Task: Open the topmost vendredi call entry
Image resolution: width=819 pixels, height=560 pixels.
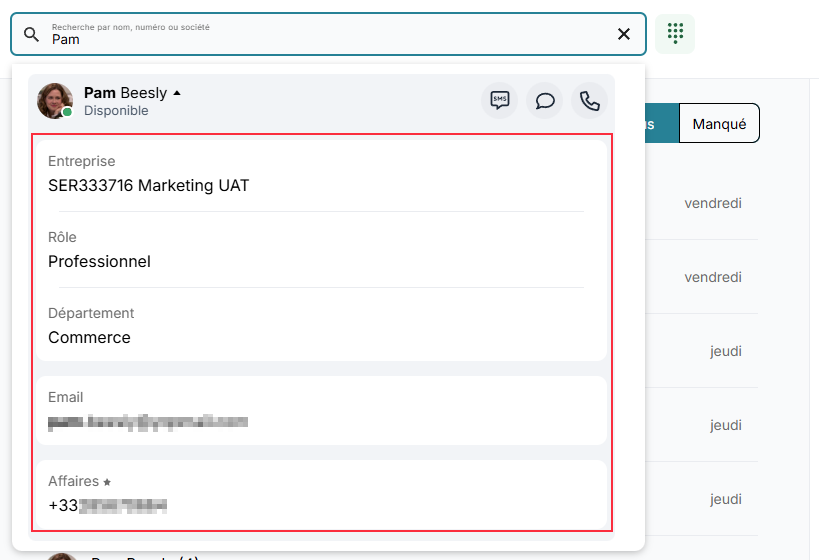Action: click(712, 203)
